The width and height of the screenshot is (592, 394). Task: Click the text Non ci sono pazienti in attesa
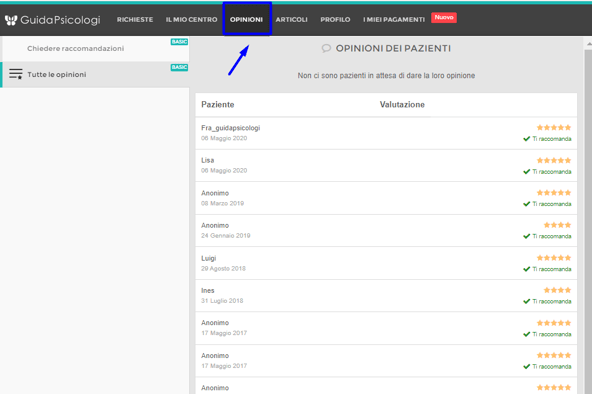point(386,75)
